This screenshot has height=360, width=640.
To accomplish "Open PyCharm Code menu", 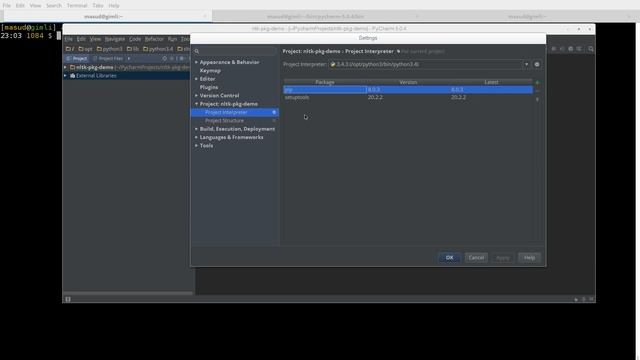I will point(135,39).
